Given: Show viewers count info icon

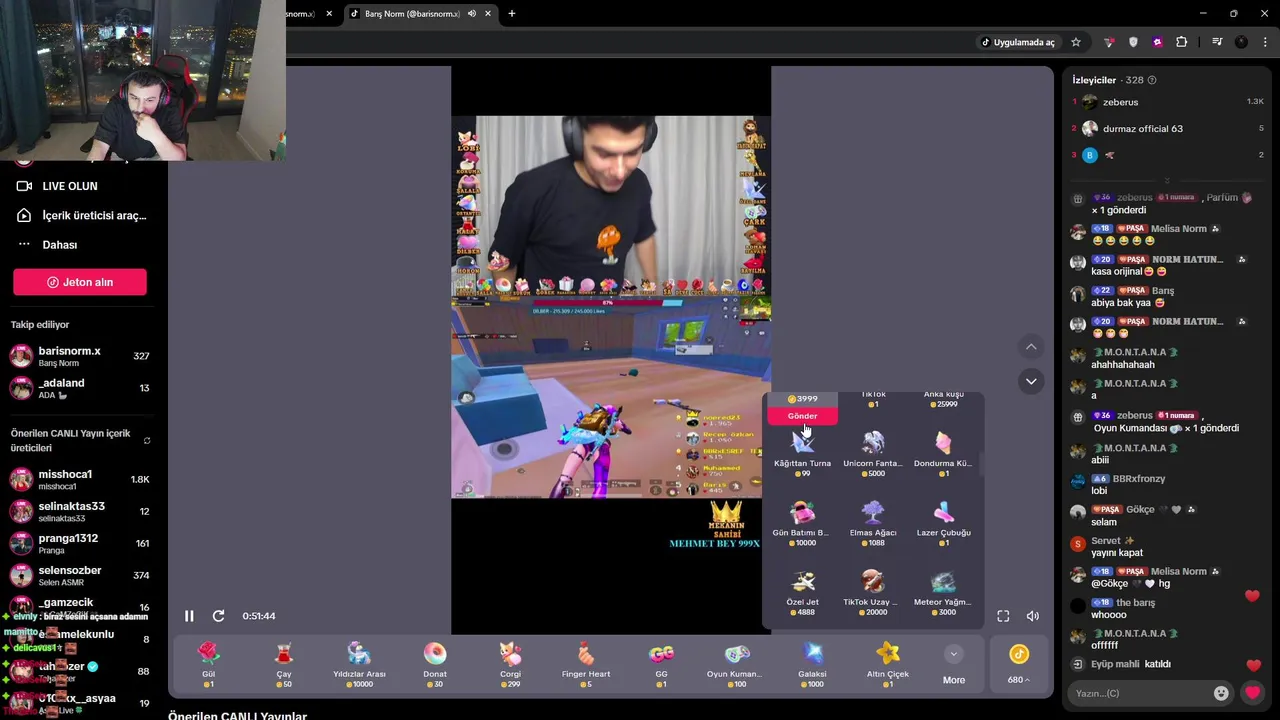Looking at the screenshot, I should (x=1152, y=80).
